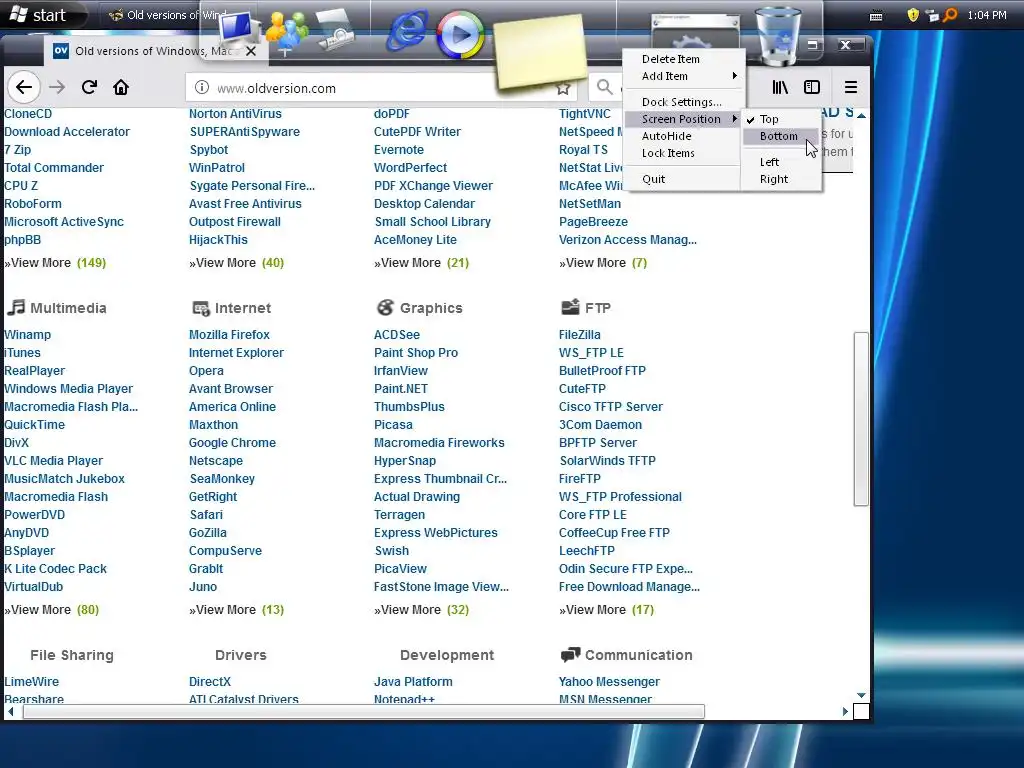The image size is (1024, 768).
Task: Click the site info icon in address bar
Action: tap(202, 88)
